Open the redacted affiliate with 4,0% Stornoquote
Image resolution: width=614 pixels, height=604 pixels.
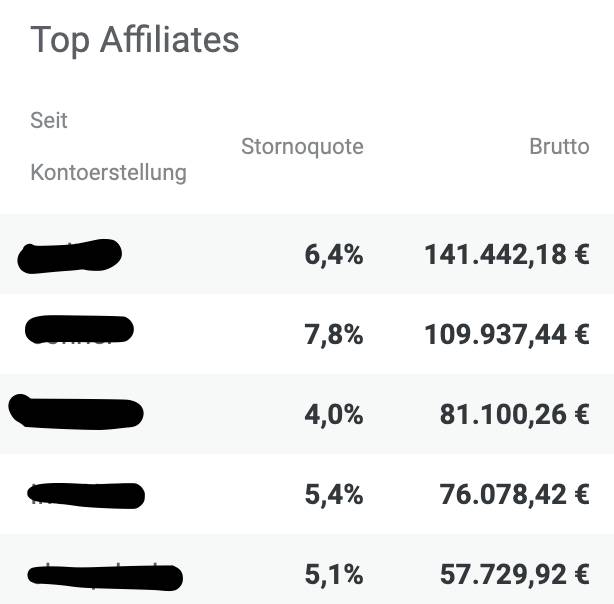(76, 412)
